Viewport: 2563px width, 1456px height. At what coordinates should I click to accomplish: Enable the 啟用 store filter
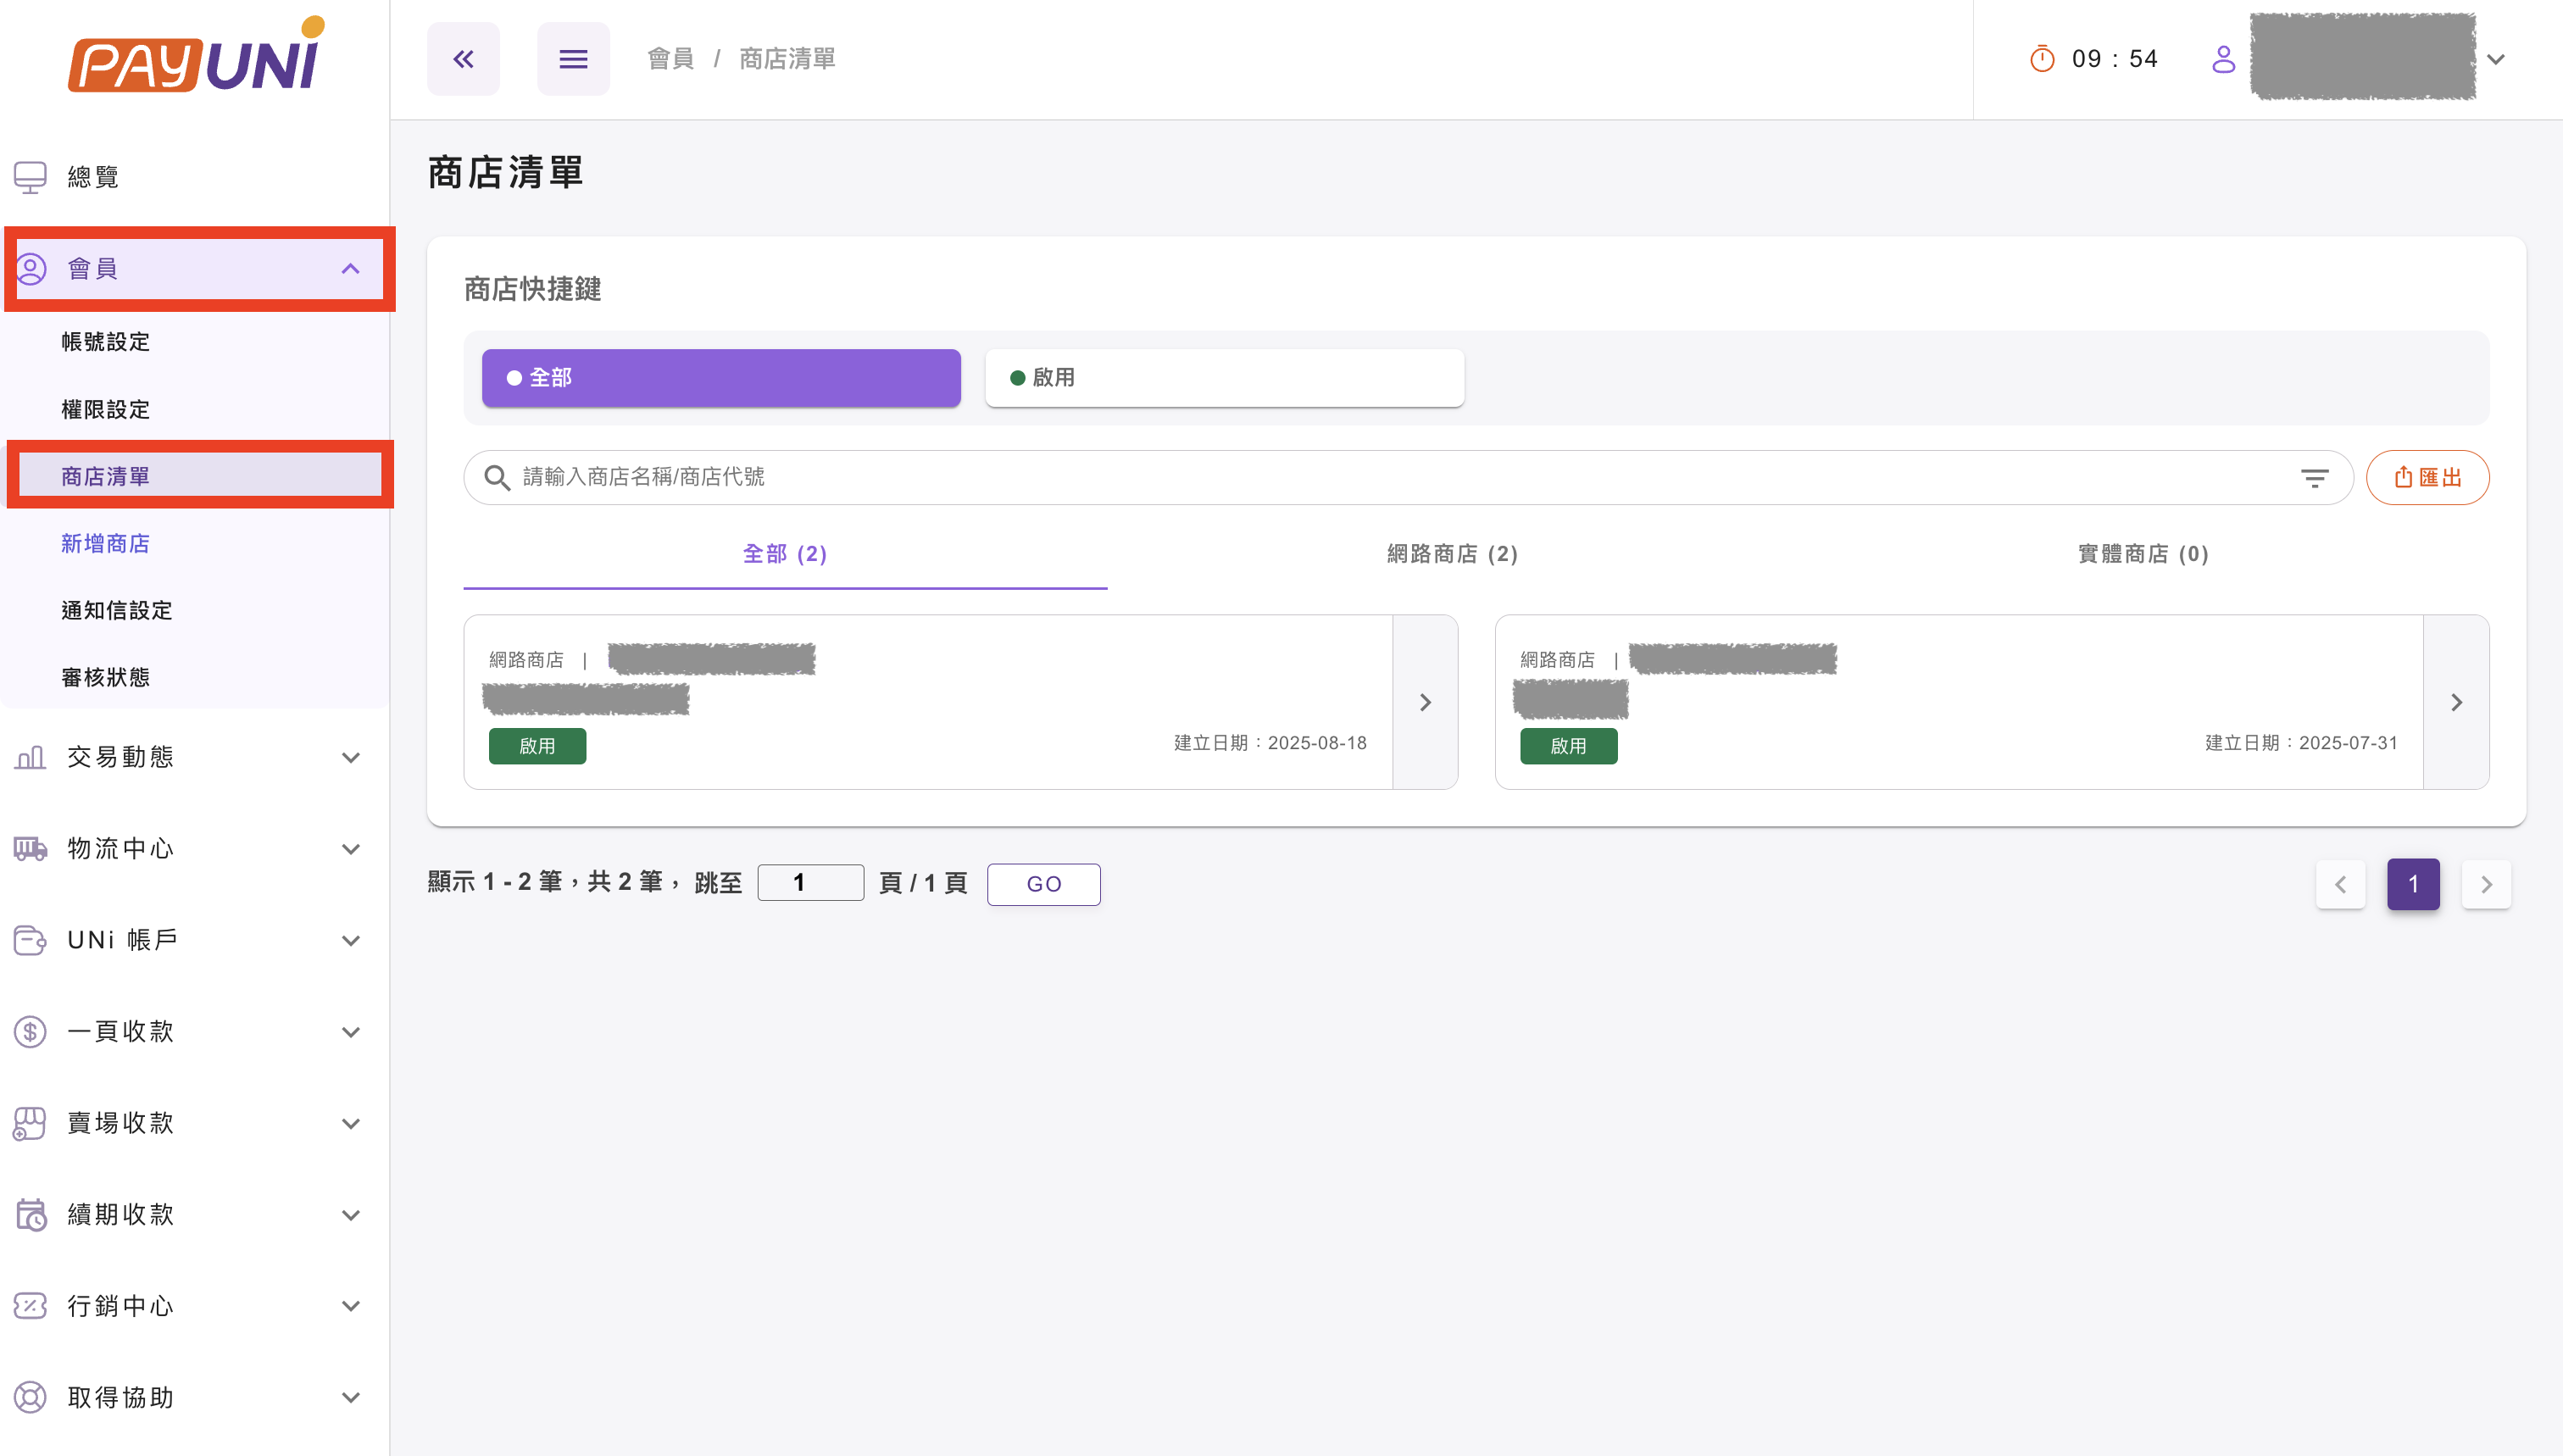coord(1223,377)
